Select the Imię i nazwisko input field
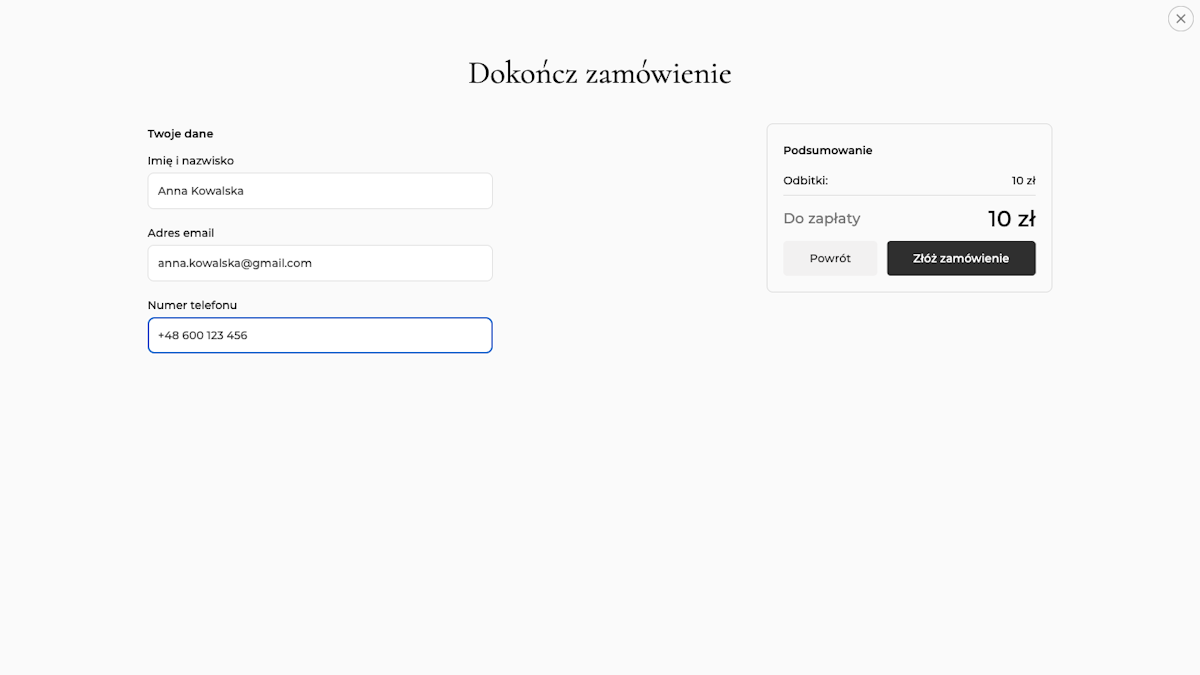This screenshot has width=1200, height=675. tap(320, 191)
